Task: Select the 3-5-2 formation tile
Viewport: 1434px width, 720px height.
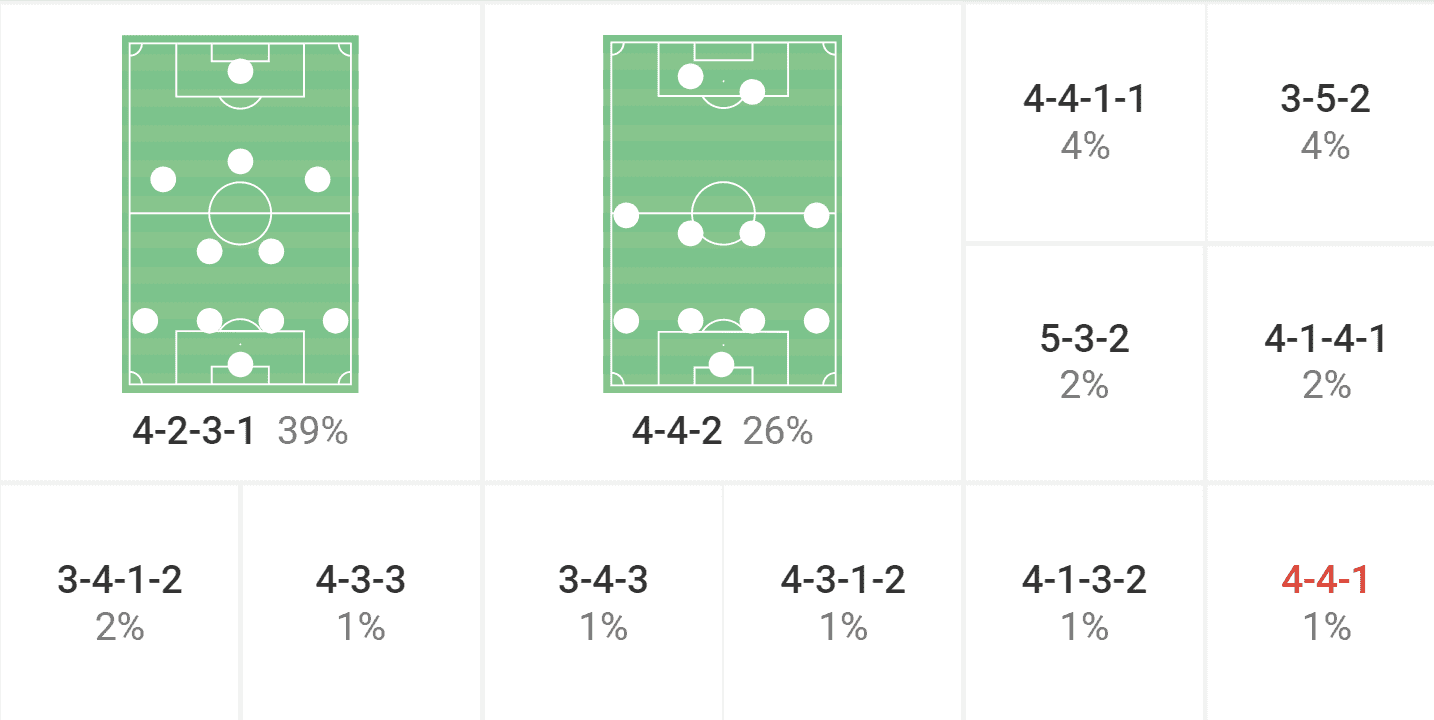Action: pyautogui.click(x=1325, y=122)
